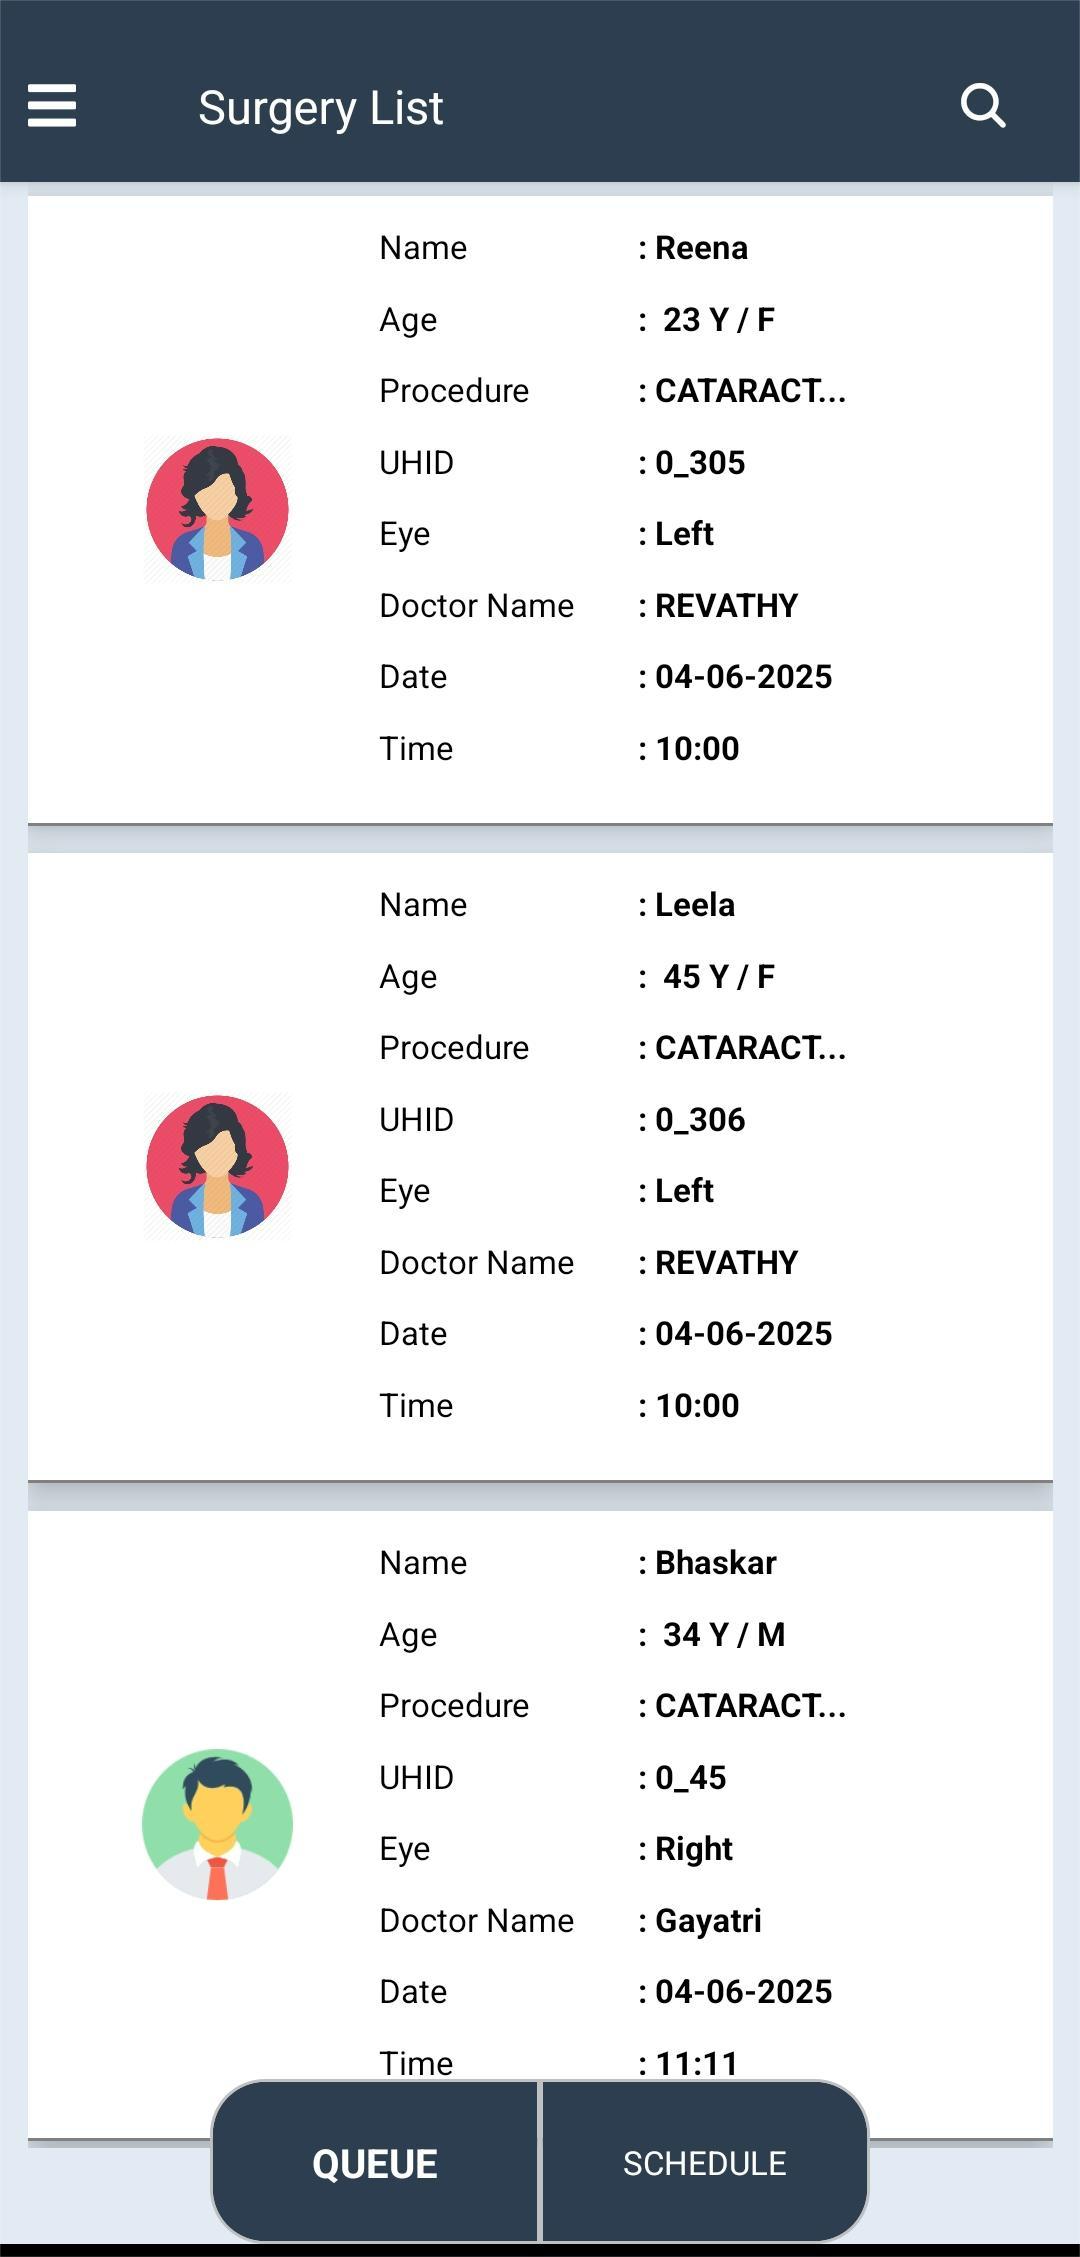Expand Leela's truncated CATARACT procedure
The width and height of the screenshot is (1080, 2257).
[x=749, y=1048]
